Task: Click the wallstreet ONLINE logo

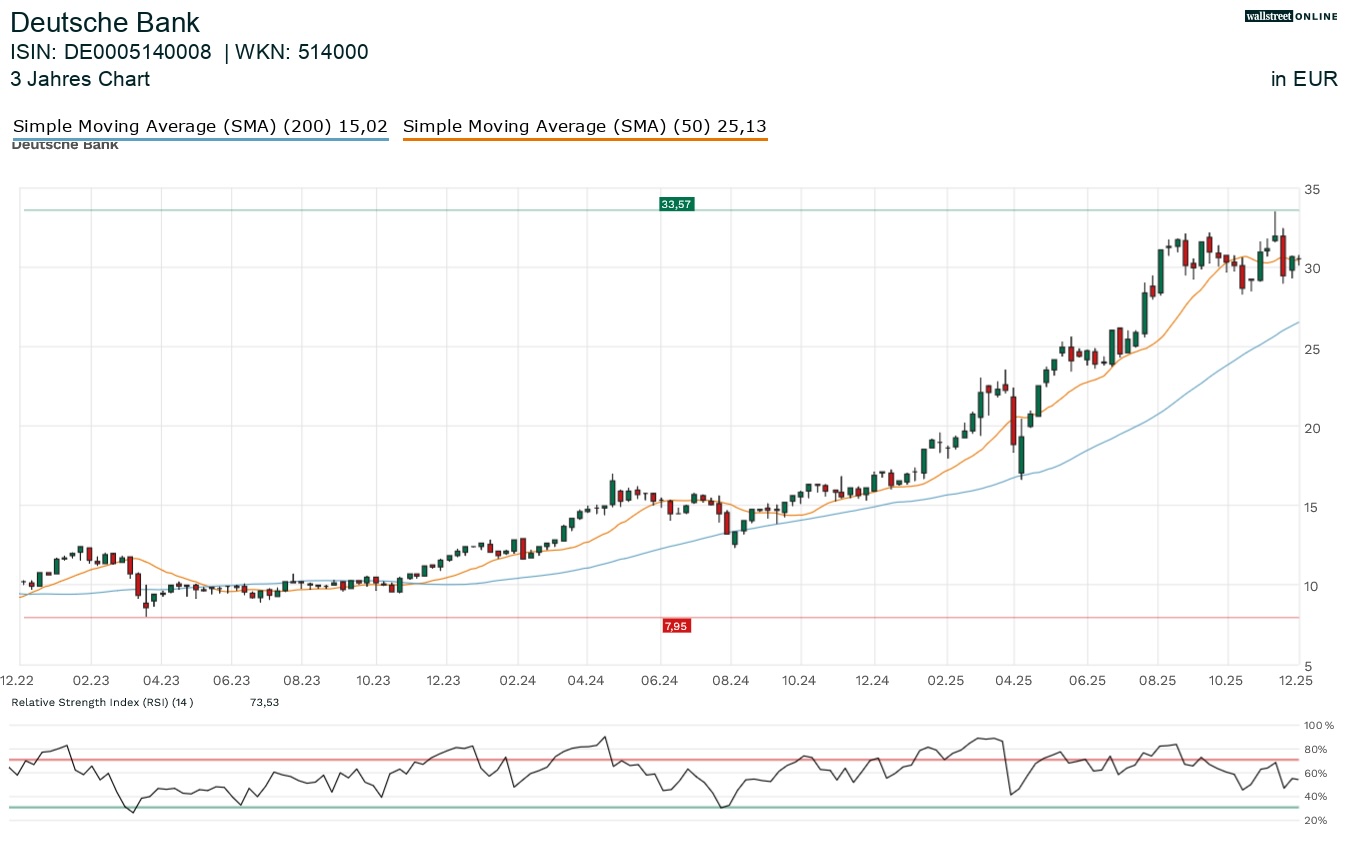Action: pos(1291,16)
